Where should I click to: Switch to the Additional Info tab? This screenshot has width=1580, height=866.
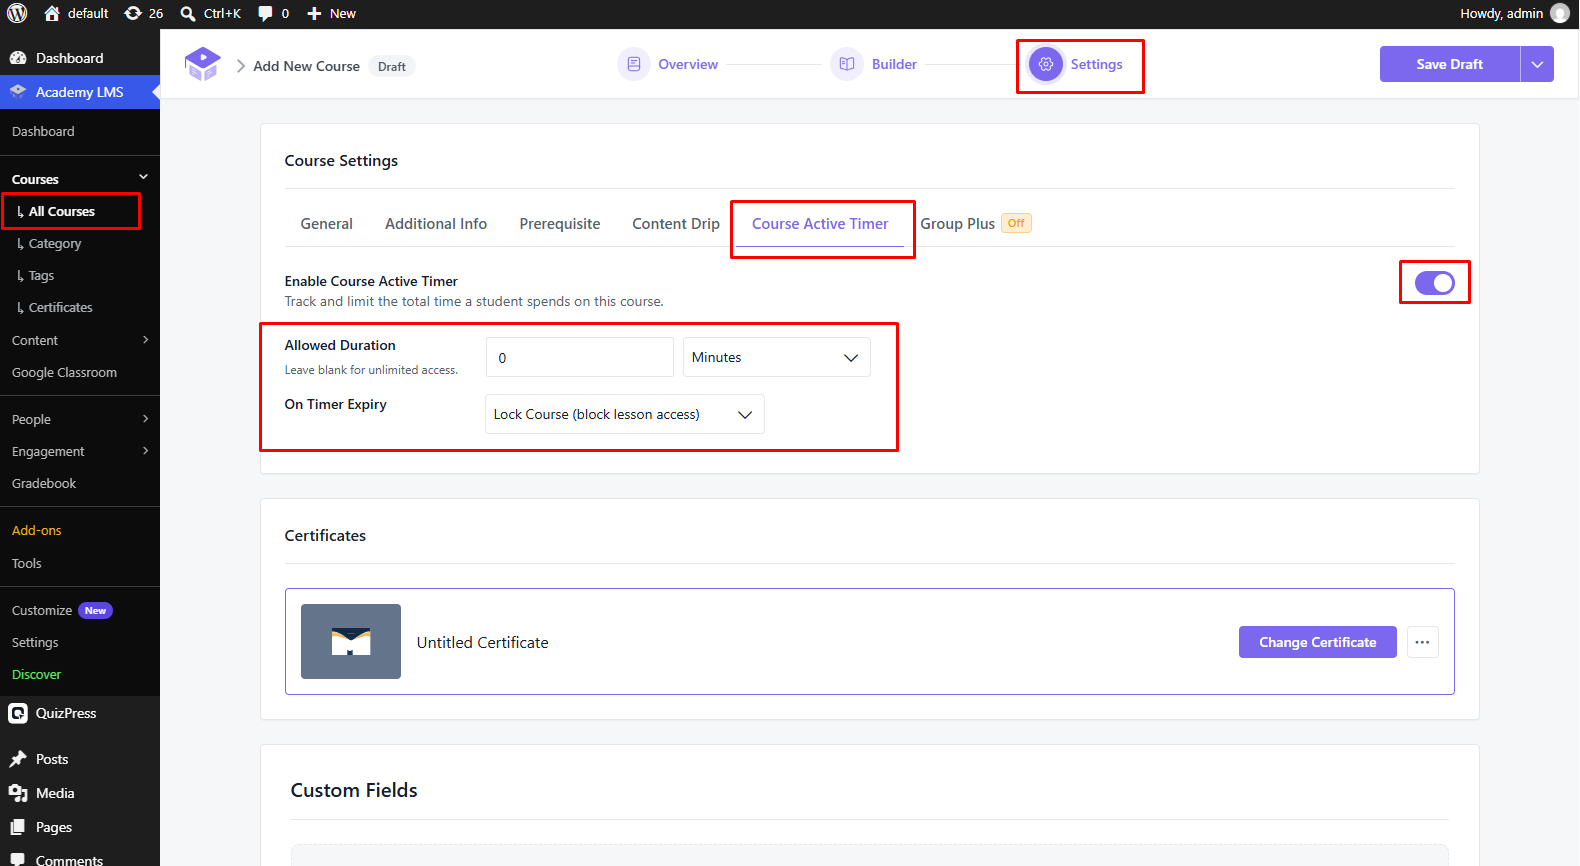coord(436,224)
